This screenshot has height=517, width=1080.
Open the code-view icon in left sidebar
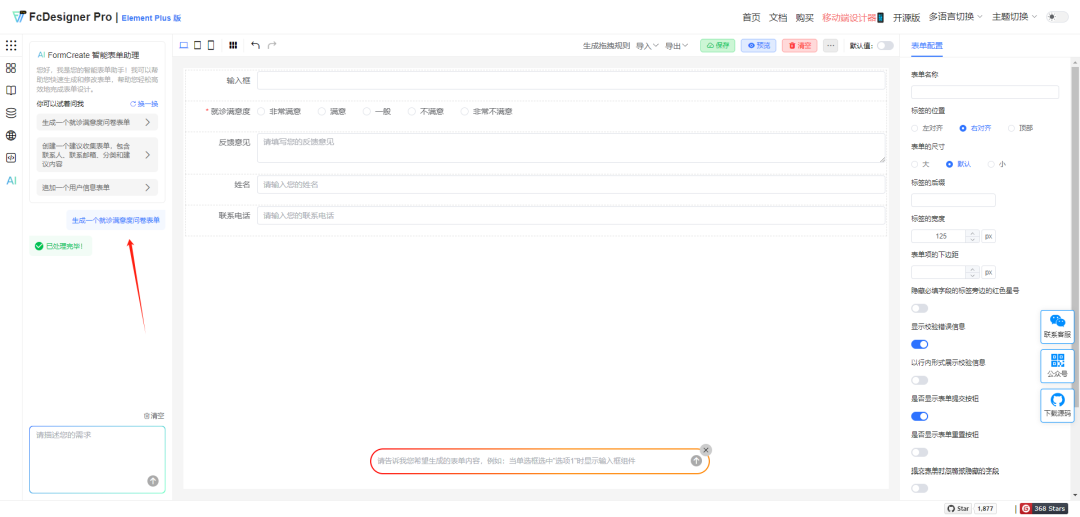coord(11,158)
